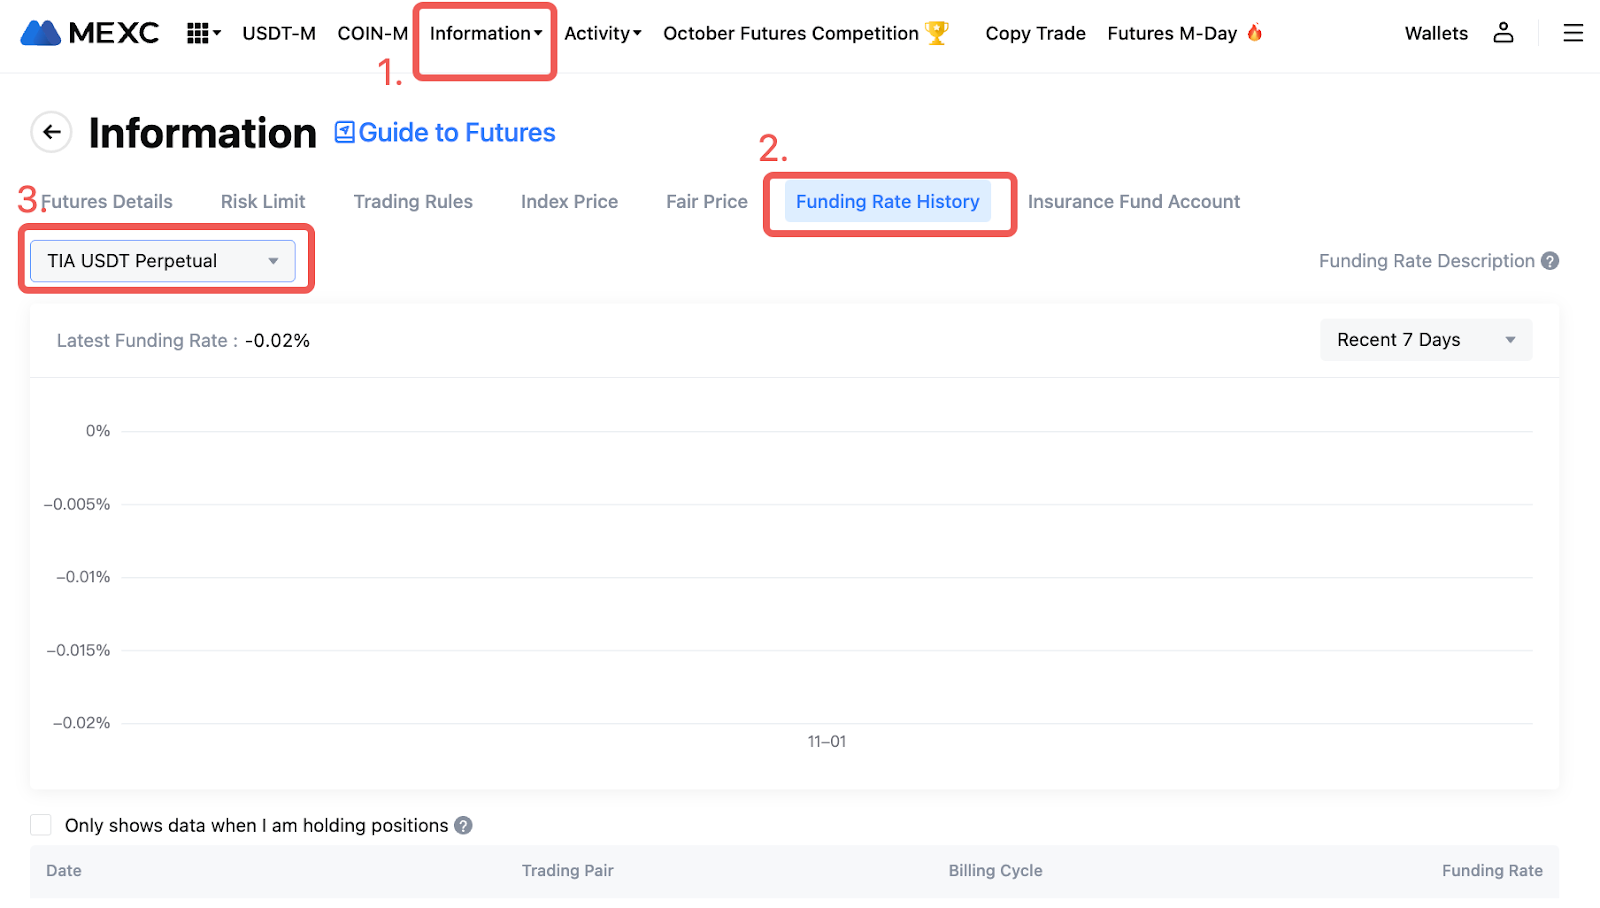Go to Copy Trade page

click(1035, 34)
